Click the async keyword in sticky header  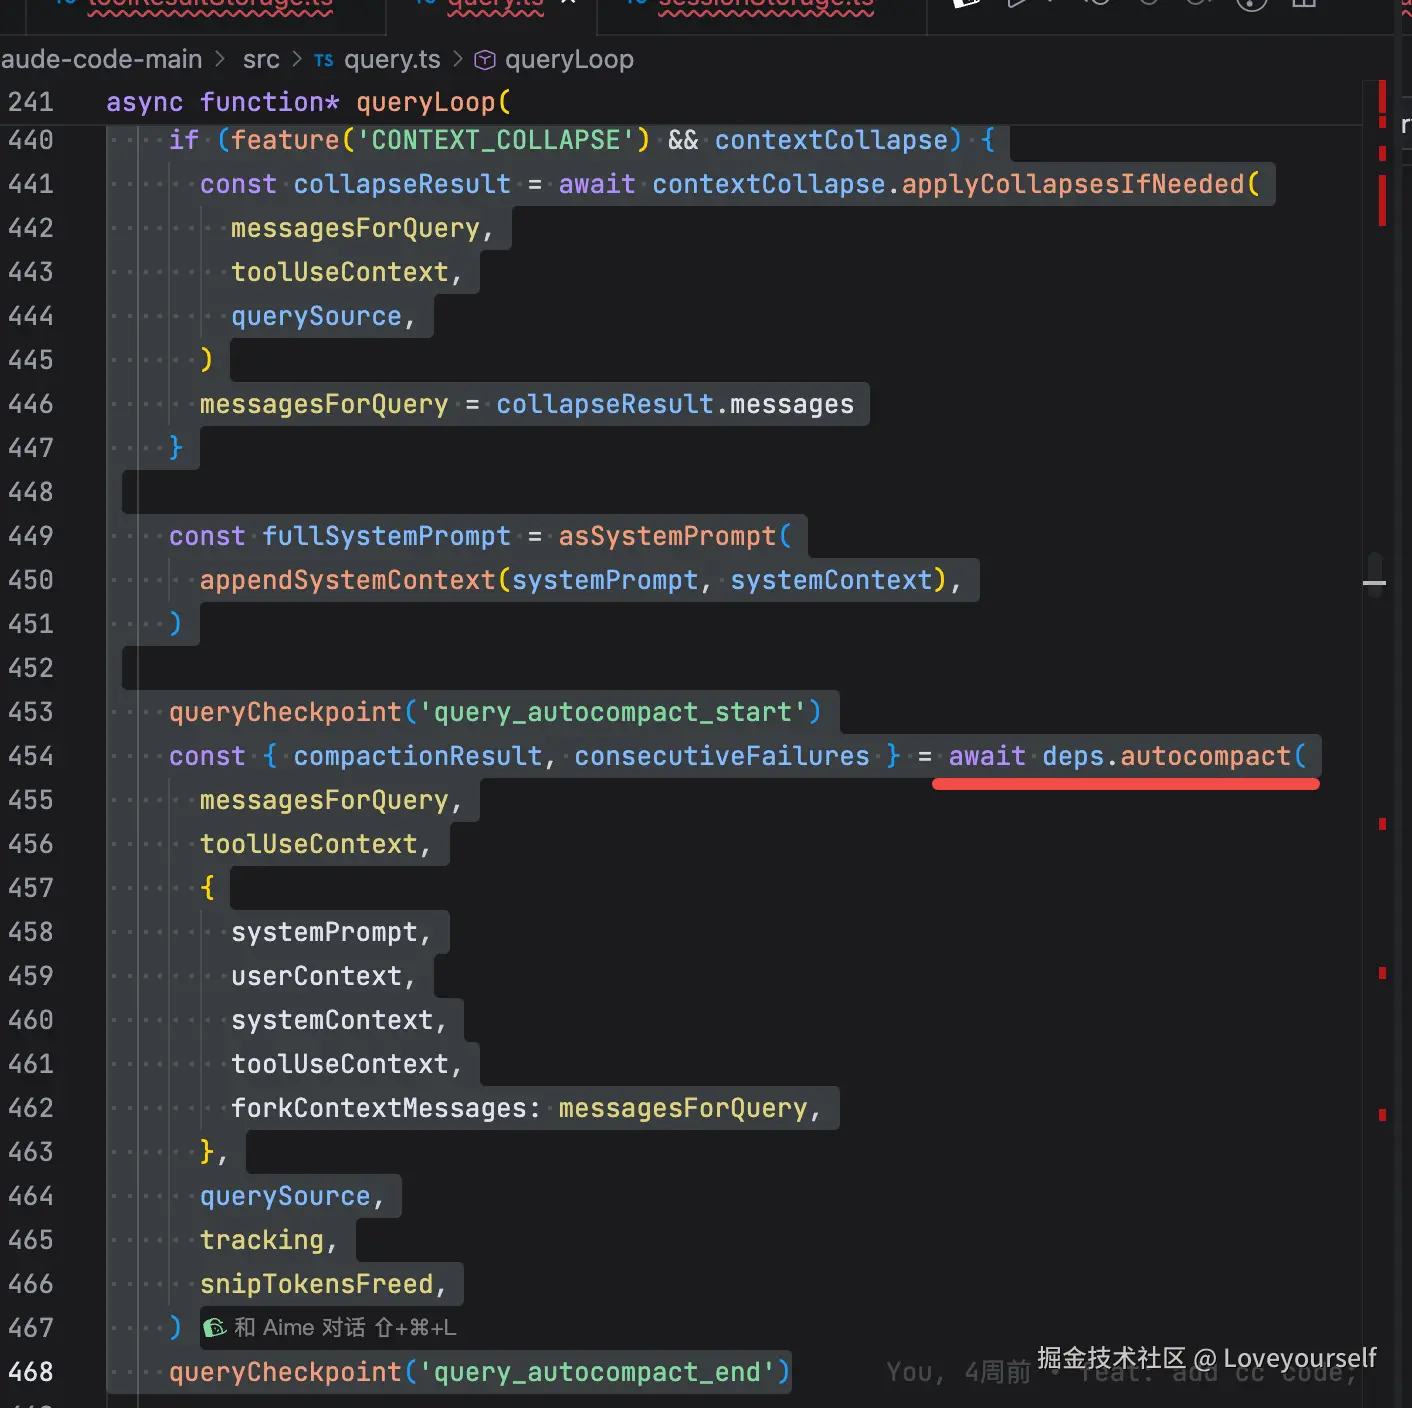(x=145, y=102)
